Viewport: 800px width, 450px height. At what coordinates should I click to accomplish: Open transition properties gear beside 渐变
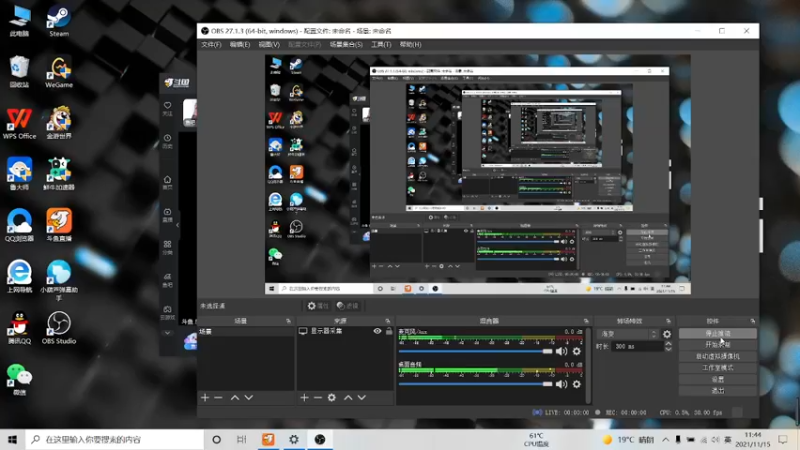tap(667, 334)
